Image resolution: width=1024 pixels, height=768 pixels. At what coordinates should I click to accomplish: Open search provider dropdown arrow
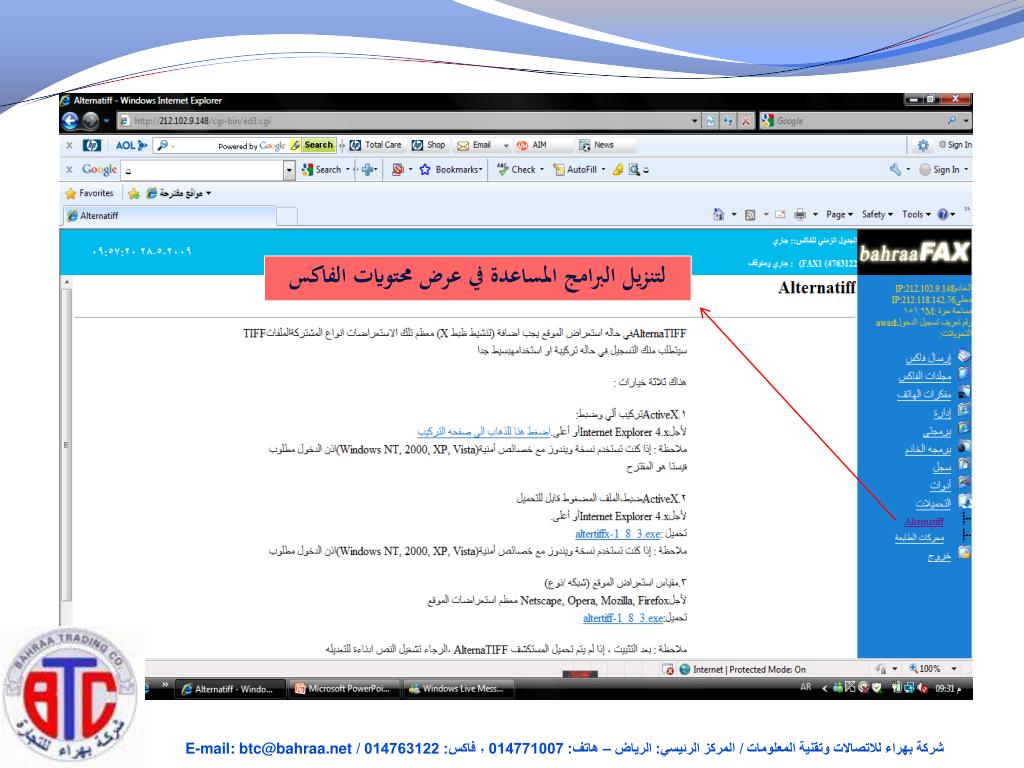pyautogui.click(x=966, y=121)
